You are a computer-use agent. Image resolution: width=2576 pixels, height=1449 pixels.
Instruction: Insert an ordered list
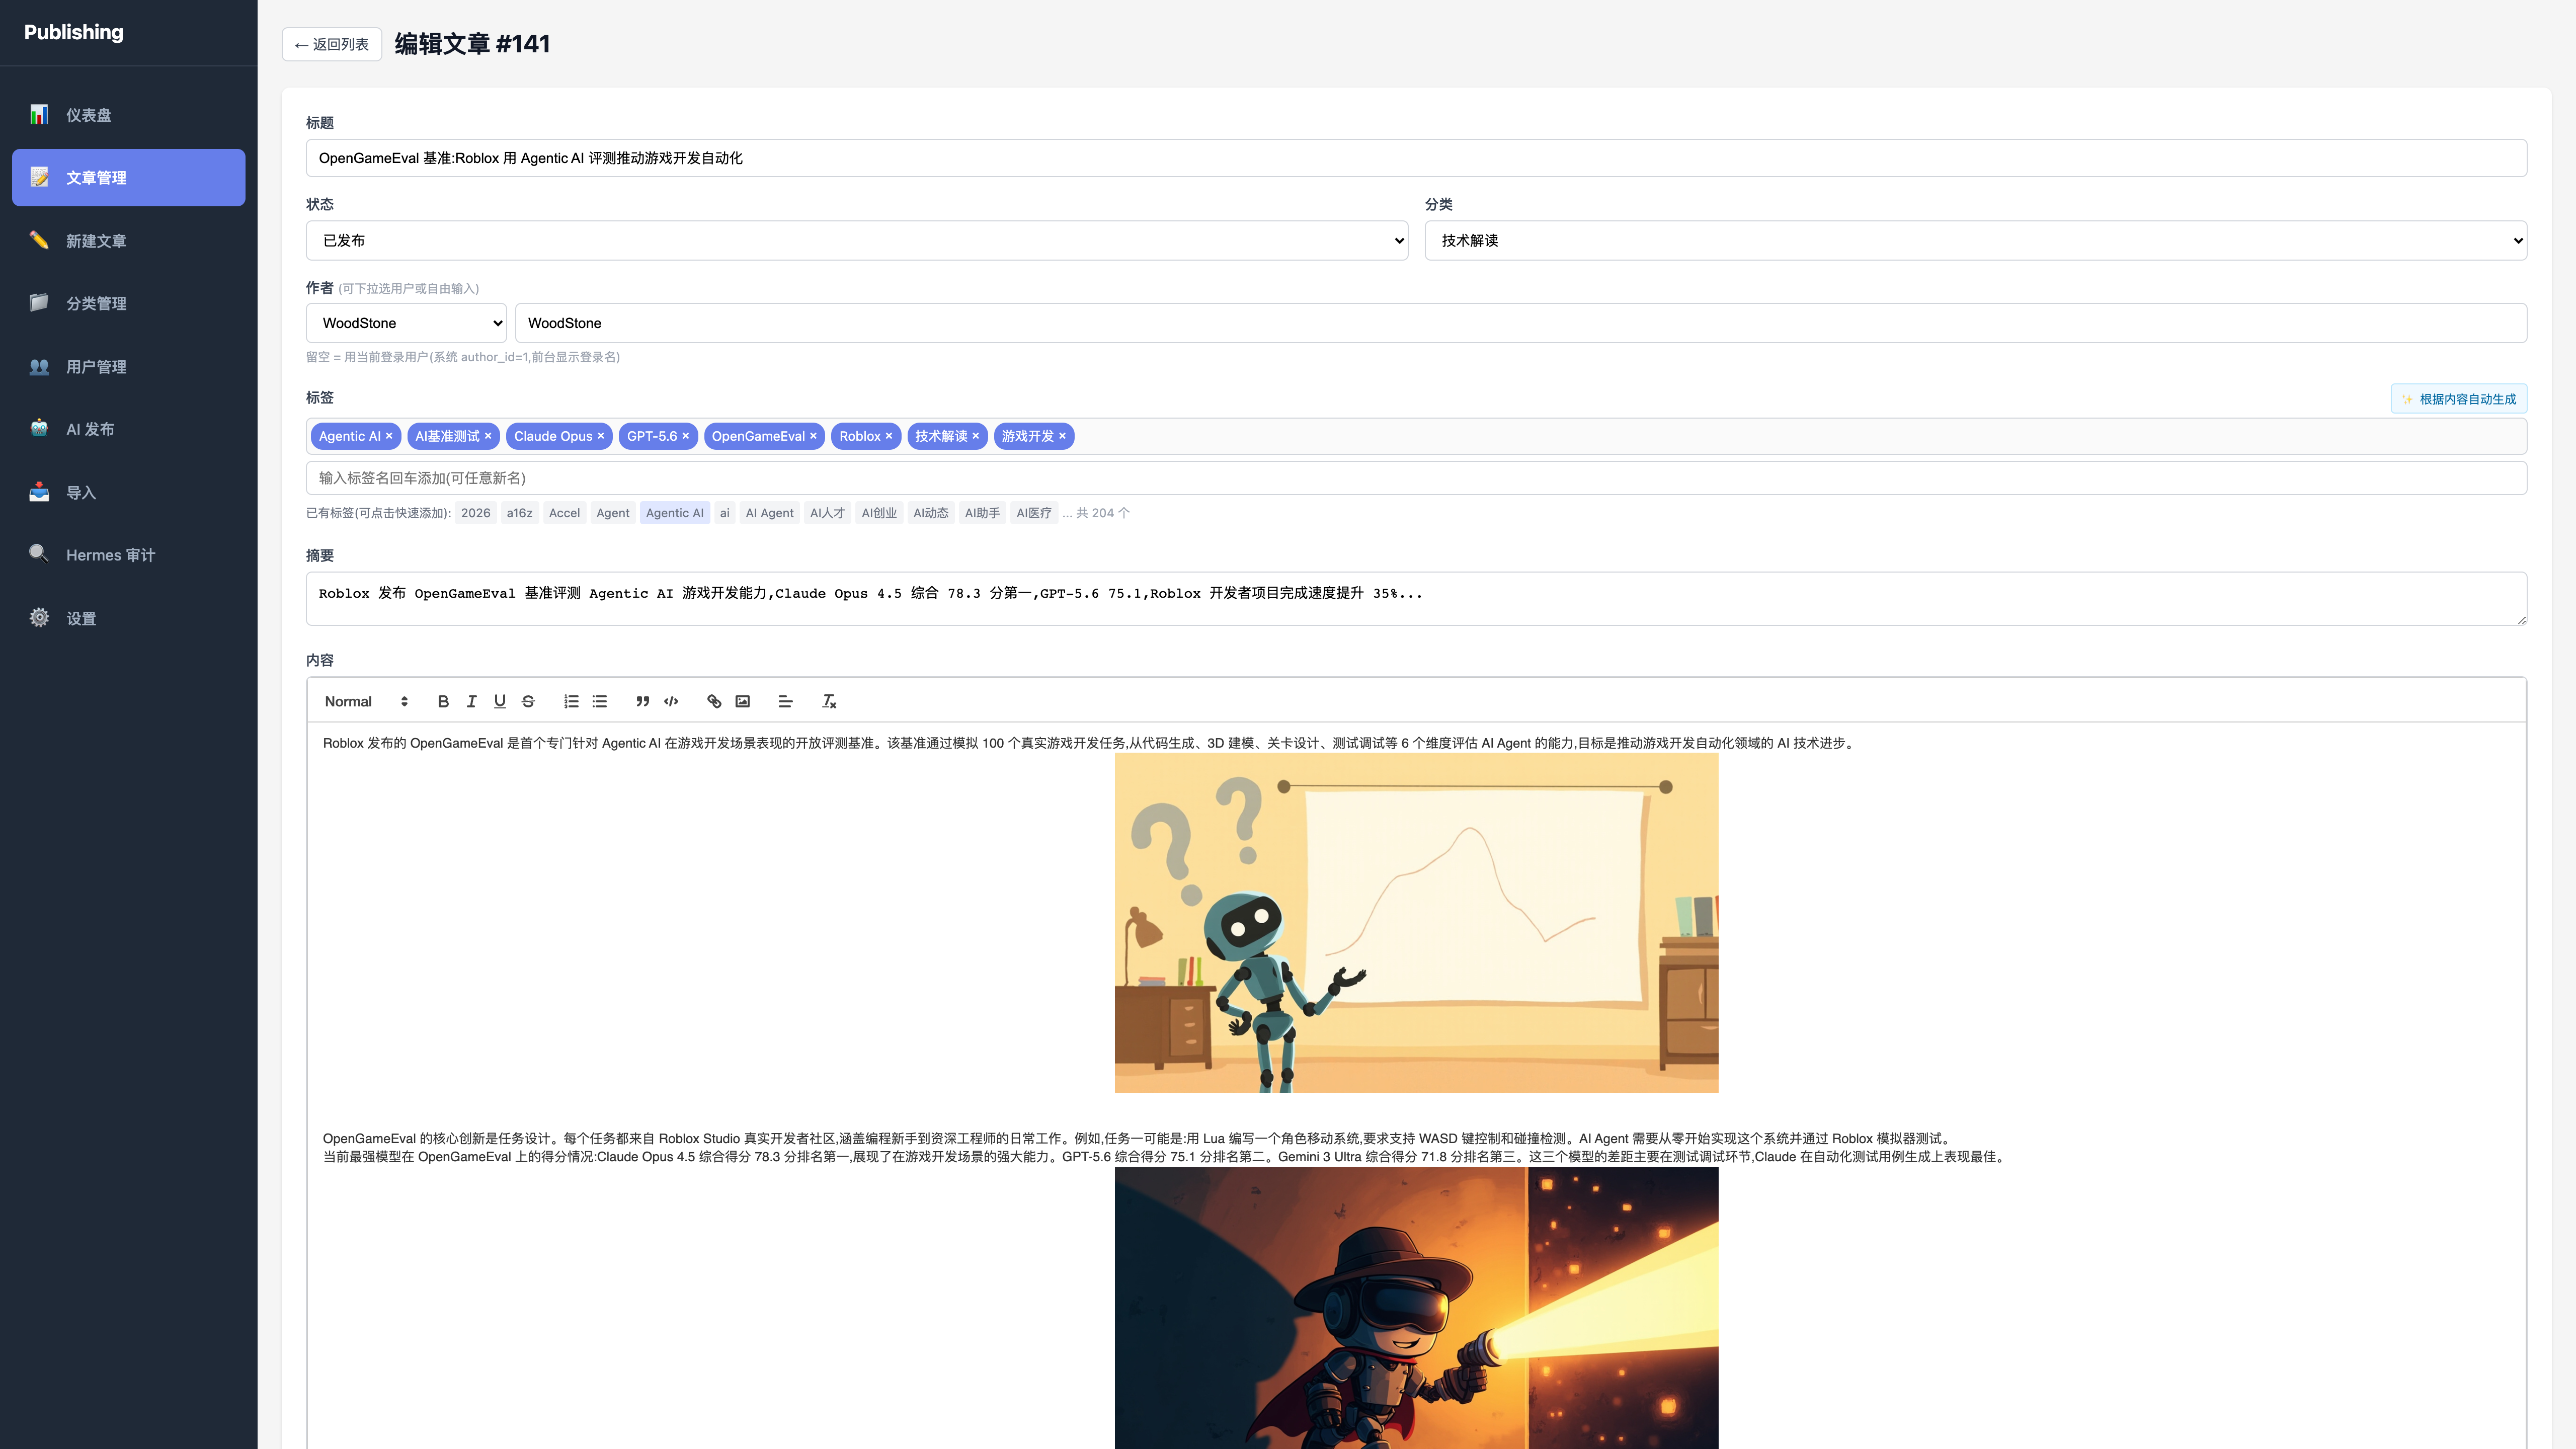click(571, 702)
